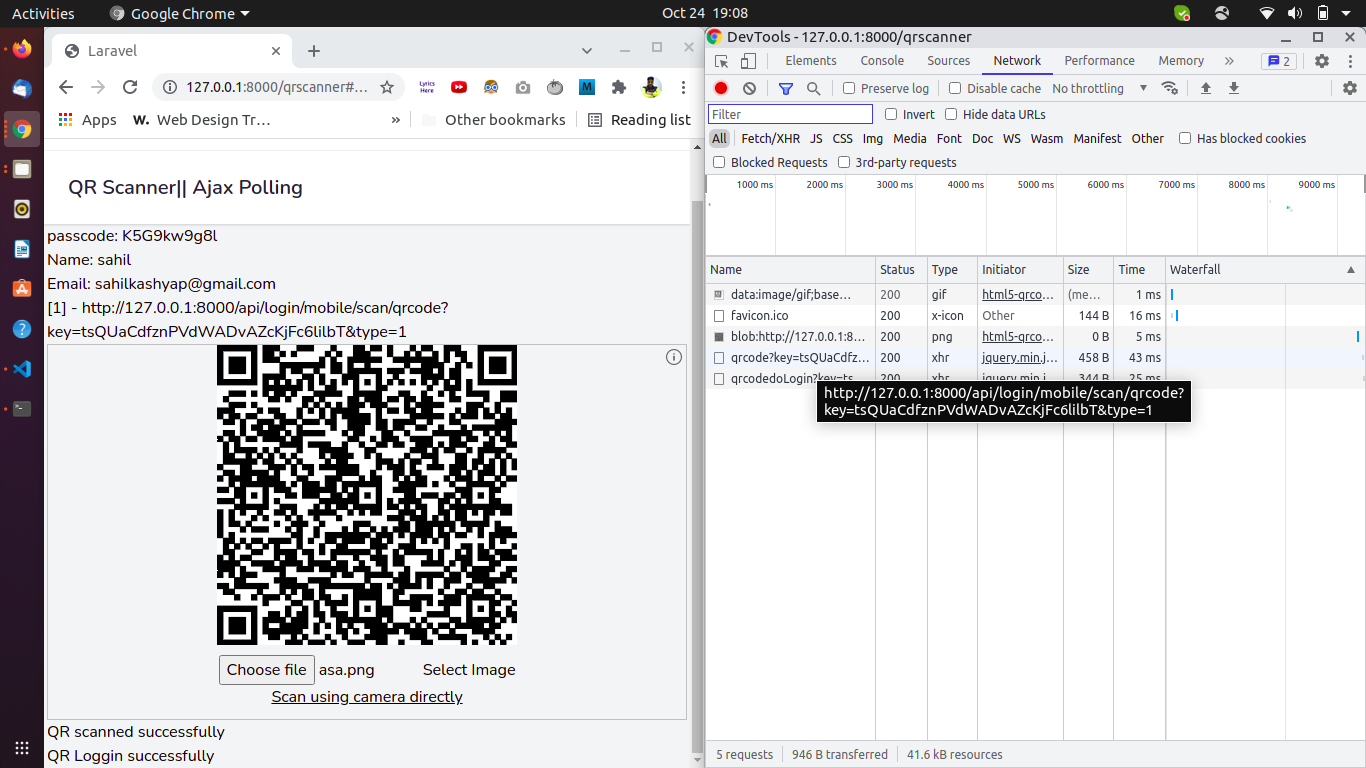Switch to Elements tab
This screenshot has width=1366, height=768.
pos(811,61)
